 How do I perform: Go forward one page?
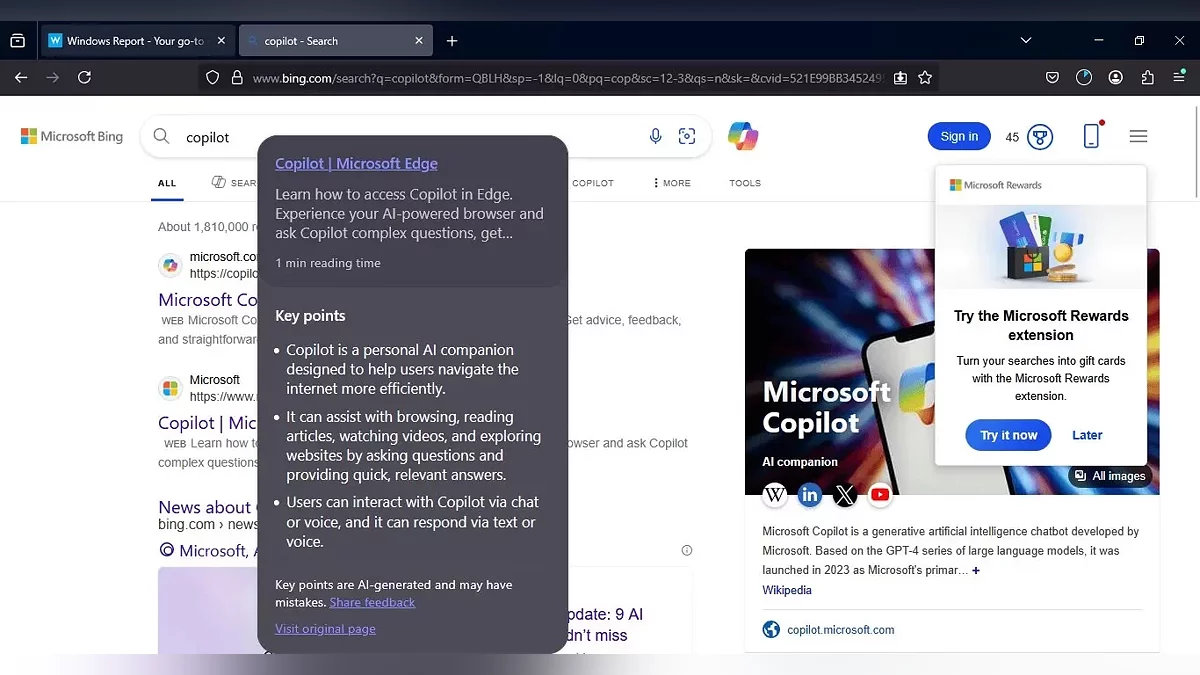(52, 77)
